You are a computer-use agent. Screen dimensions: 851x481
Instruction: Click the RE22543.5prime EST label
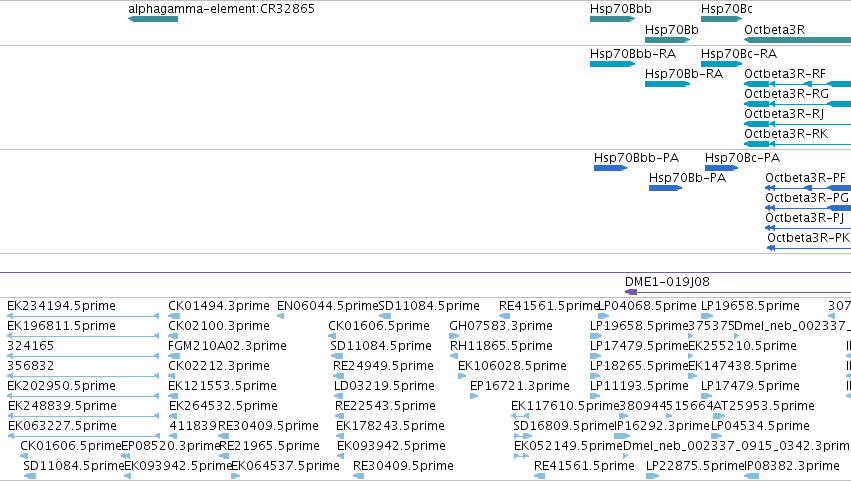(x=385, y=406)
